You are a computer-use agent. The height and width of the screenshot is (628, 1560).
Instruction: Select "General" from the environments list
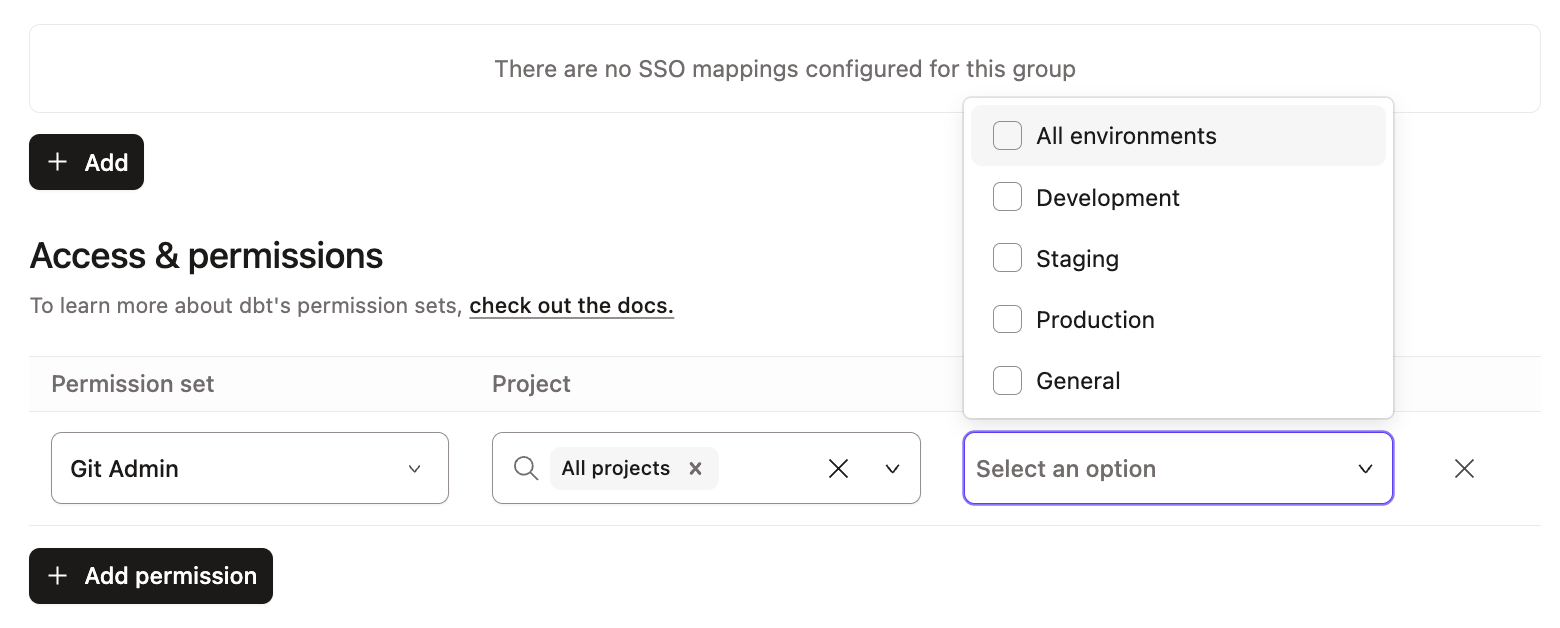coord(1078,380)
